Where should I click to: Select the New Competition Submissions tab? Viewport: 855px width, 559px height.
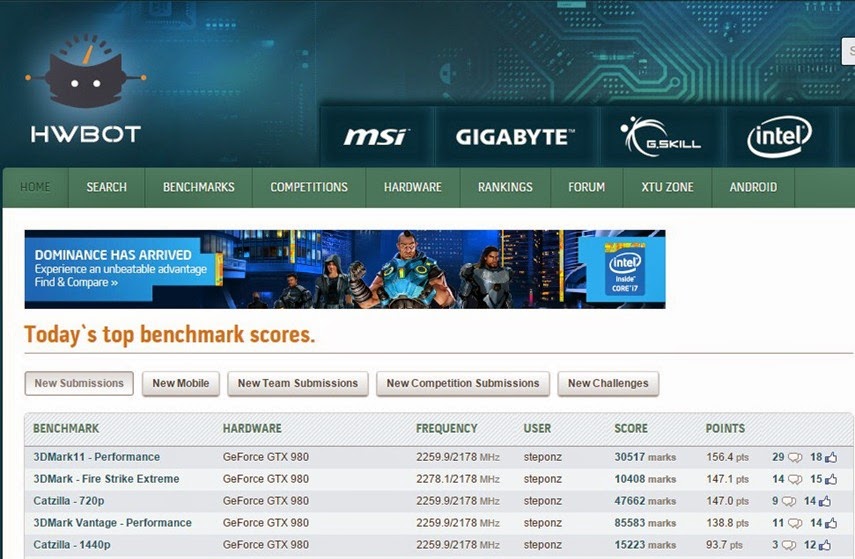pos(463,383)
